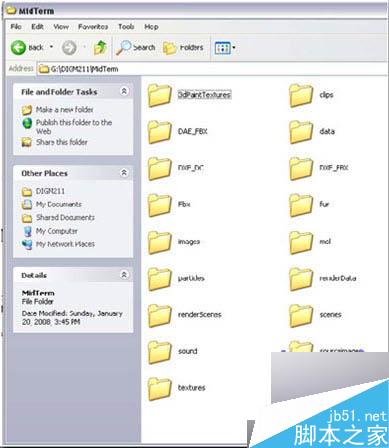Click the Make a new folder icon

(27, 110)
